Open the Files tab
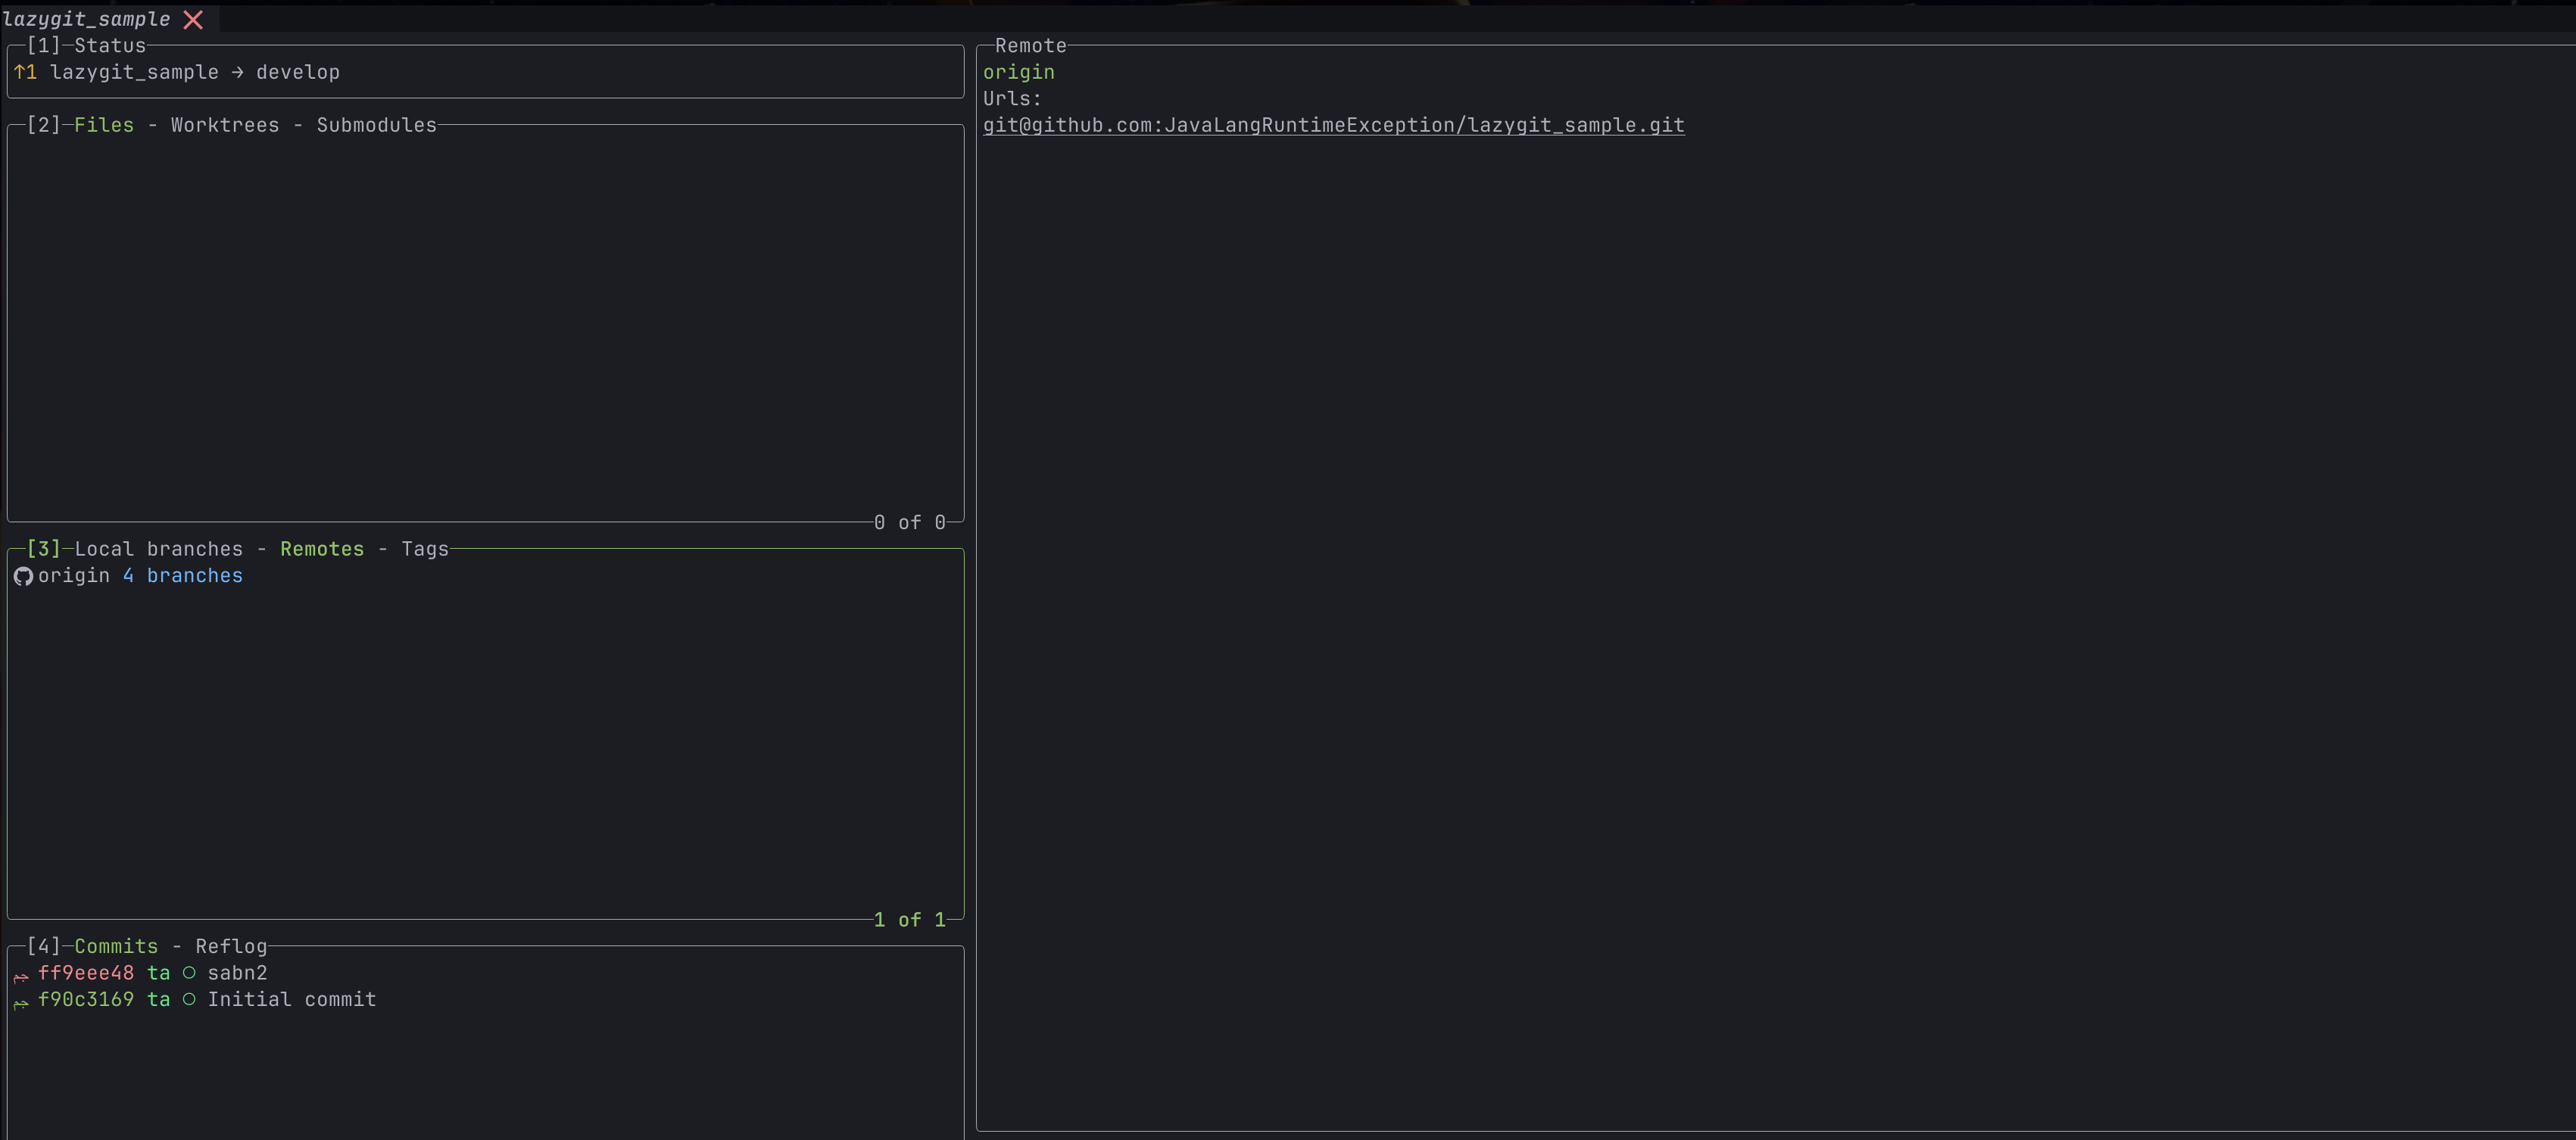Viewport: 2576px width, 1140px height. 104,124
